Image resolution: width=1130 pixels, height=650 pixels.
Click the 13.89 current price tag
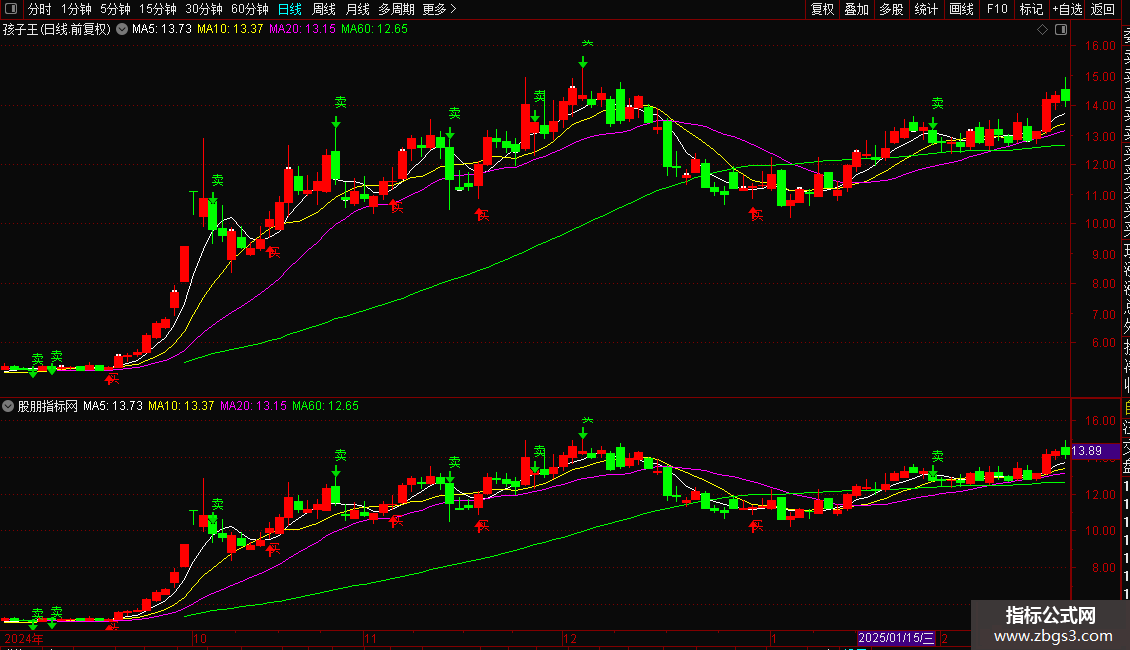pyautogui.click(x=1095, y=451)
